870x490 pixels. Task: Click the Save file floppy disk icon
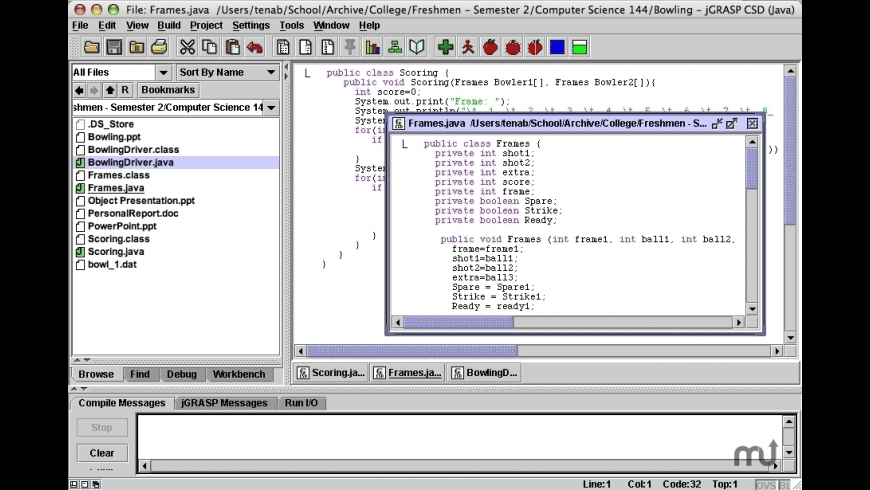[x=114, y=47]
